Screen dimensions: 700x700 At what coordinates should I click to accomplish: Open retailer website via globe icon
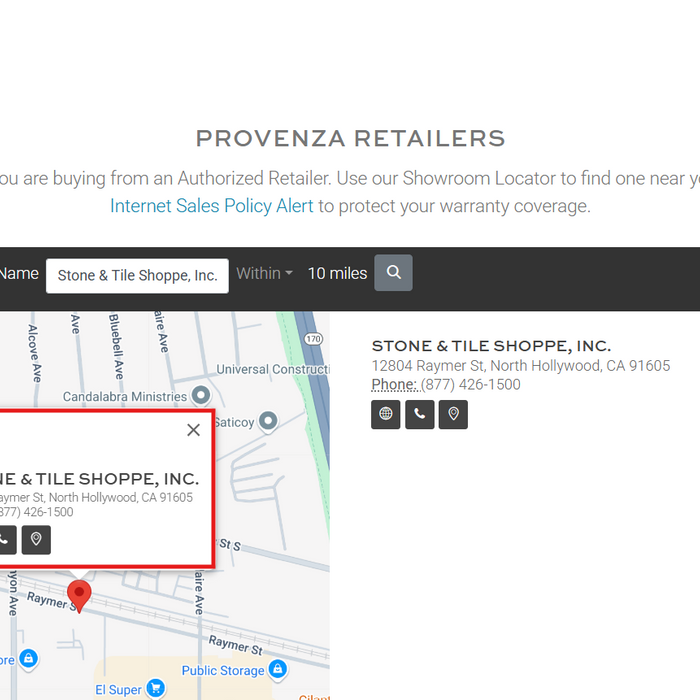point(385,414)
